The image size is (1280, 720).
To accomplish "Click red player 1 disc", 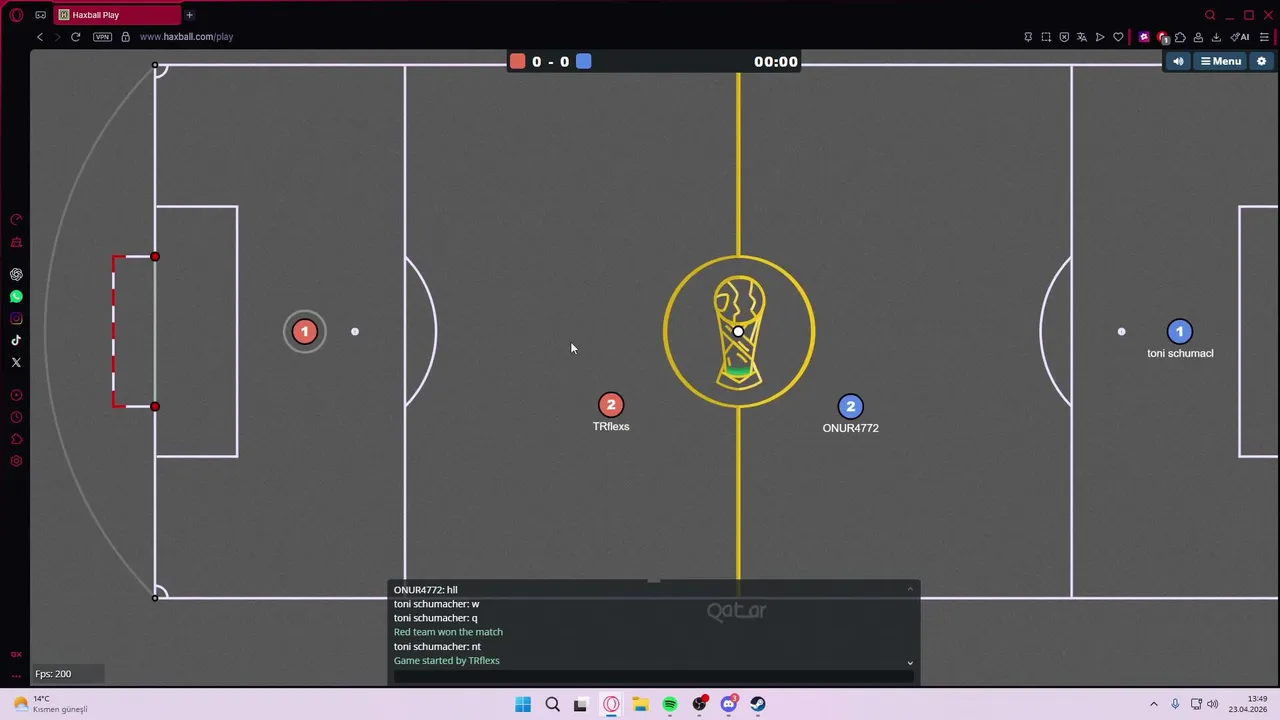I will pos(305,332).
